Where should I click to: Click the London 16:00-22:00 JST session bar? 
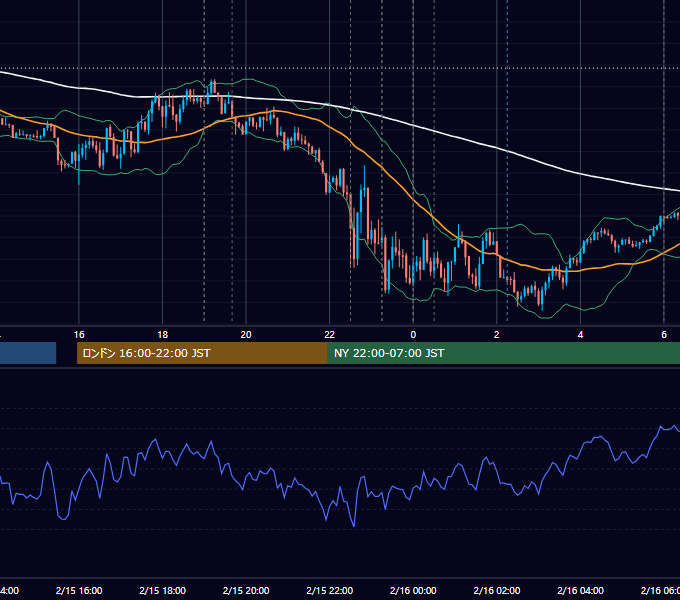pos(202,353)
